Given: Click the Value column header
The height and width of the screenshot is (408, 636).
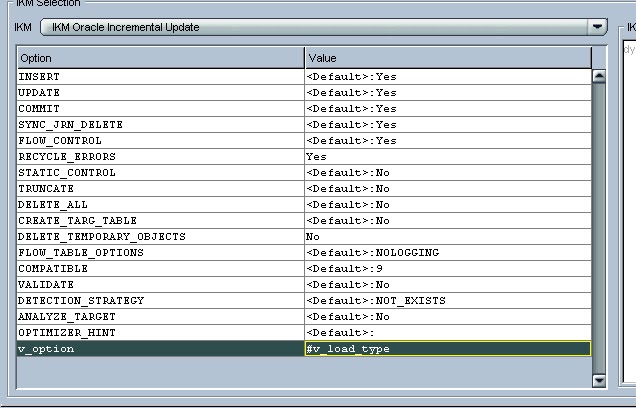Looking at the screenshot, I should click(448, 58).
